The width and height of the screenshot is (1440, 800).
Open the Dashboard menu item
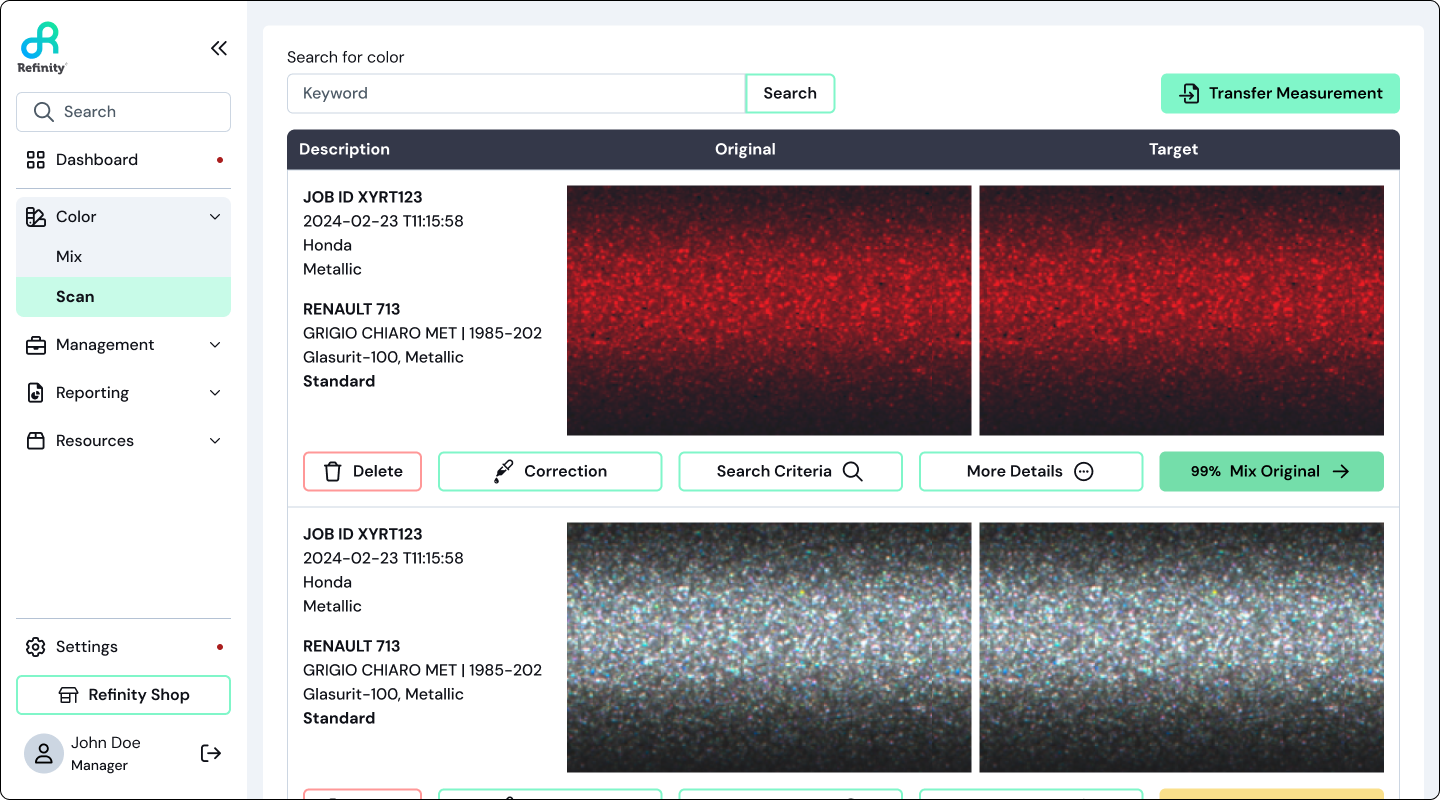pyautogui.click(x=124, y=160)
